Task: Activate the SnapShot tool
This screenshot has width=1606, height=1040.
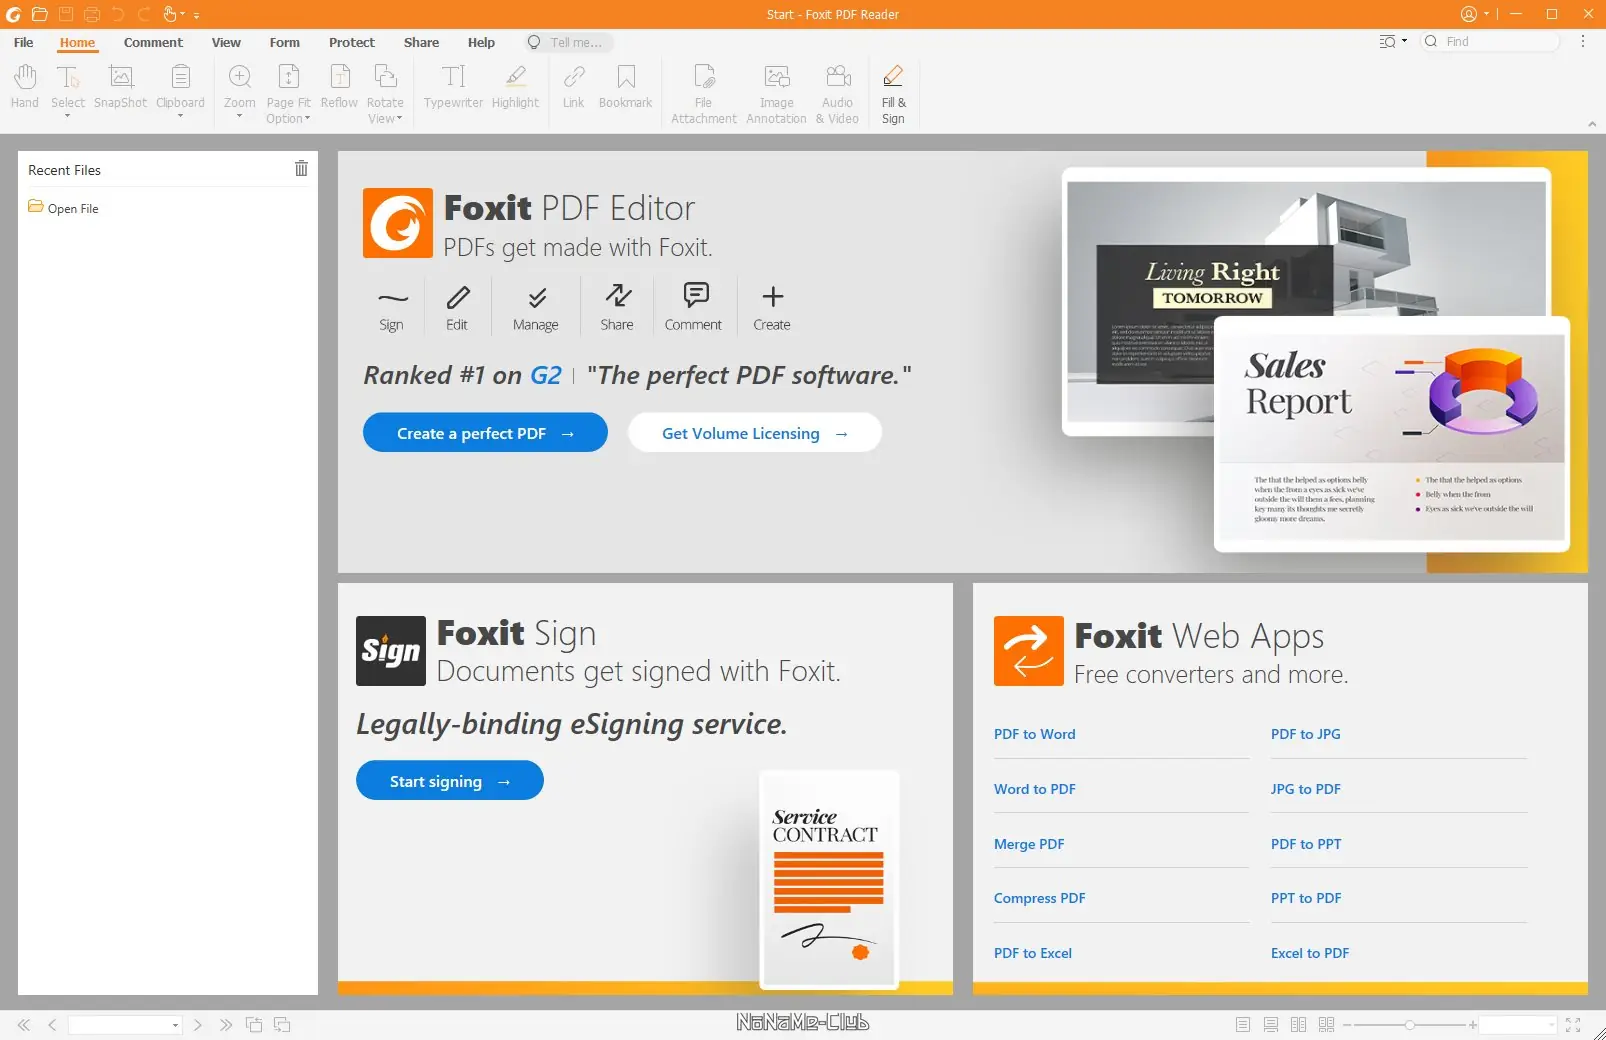Action: point(120,86)
